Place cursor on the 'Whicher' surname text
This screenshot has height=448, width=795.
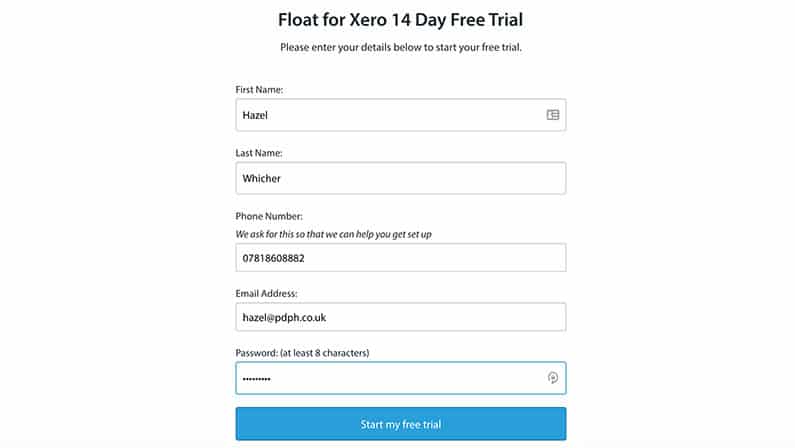pos(261,178)
